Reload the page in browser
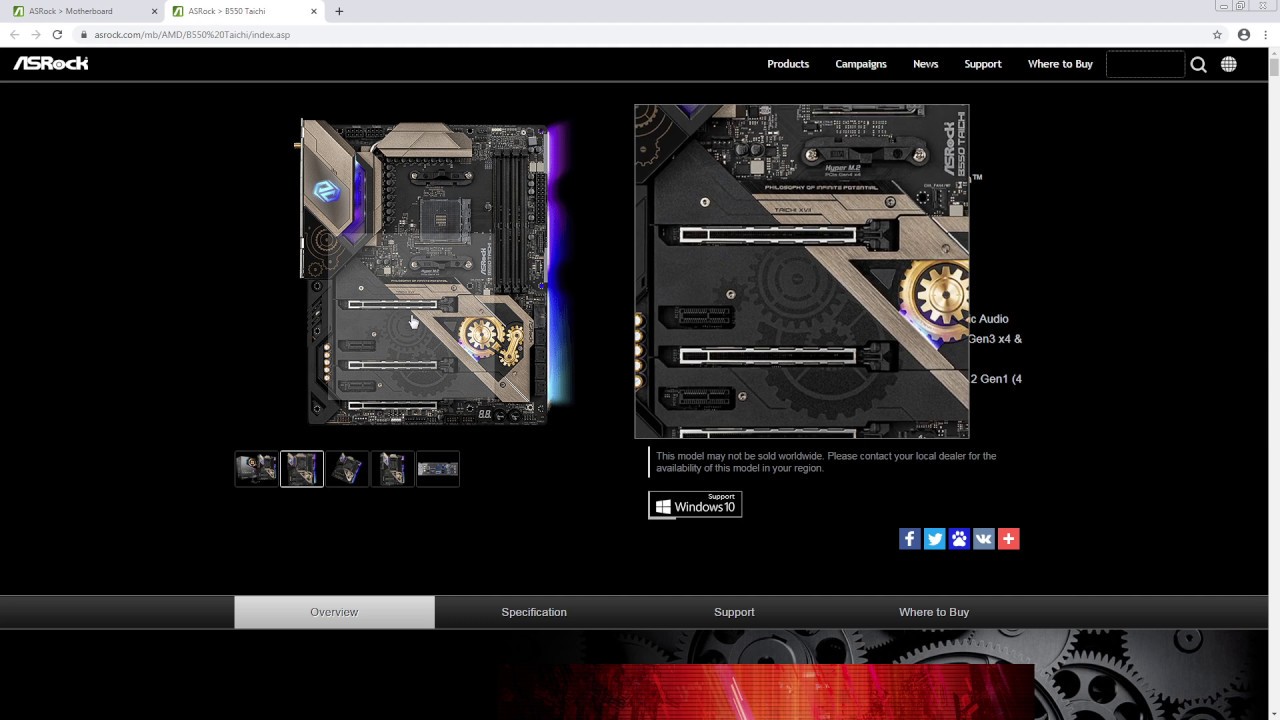Image resolution: width=1280 pixels, height=720 pixels. [x=57, y=34]
